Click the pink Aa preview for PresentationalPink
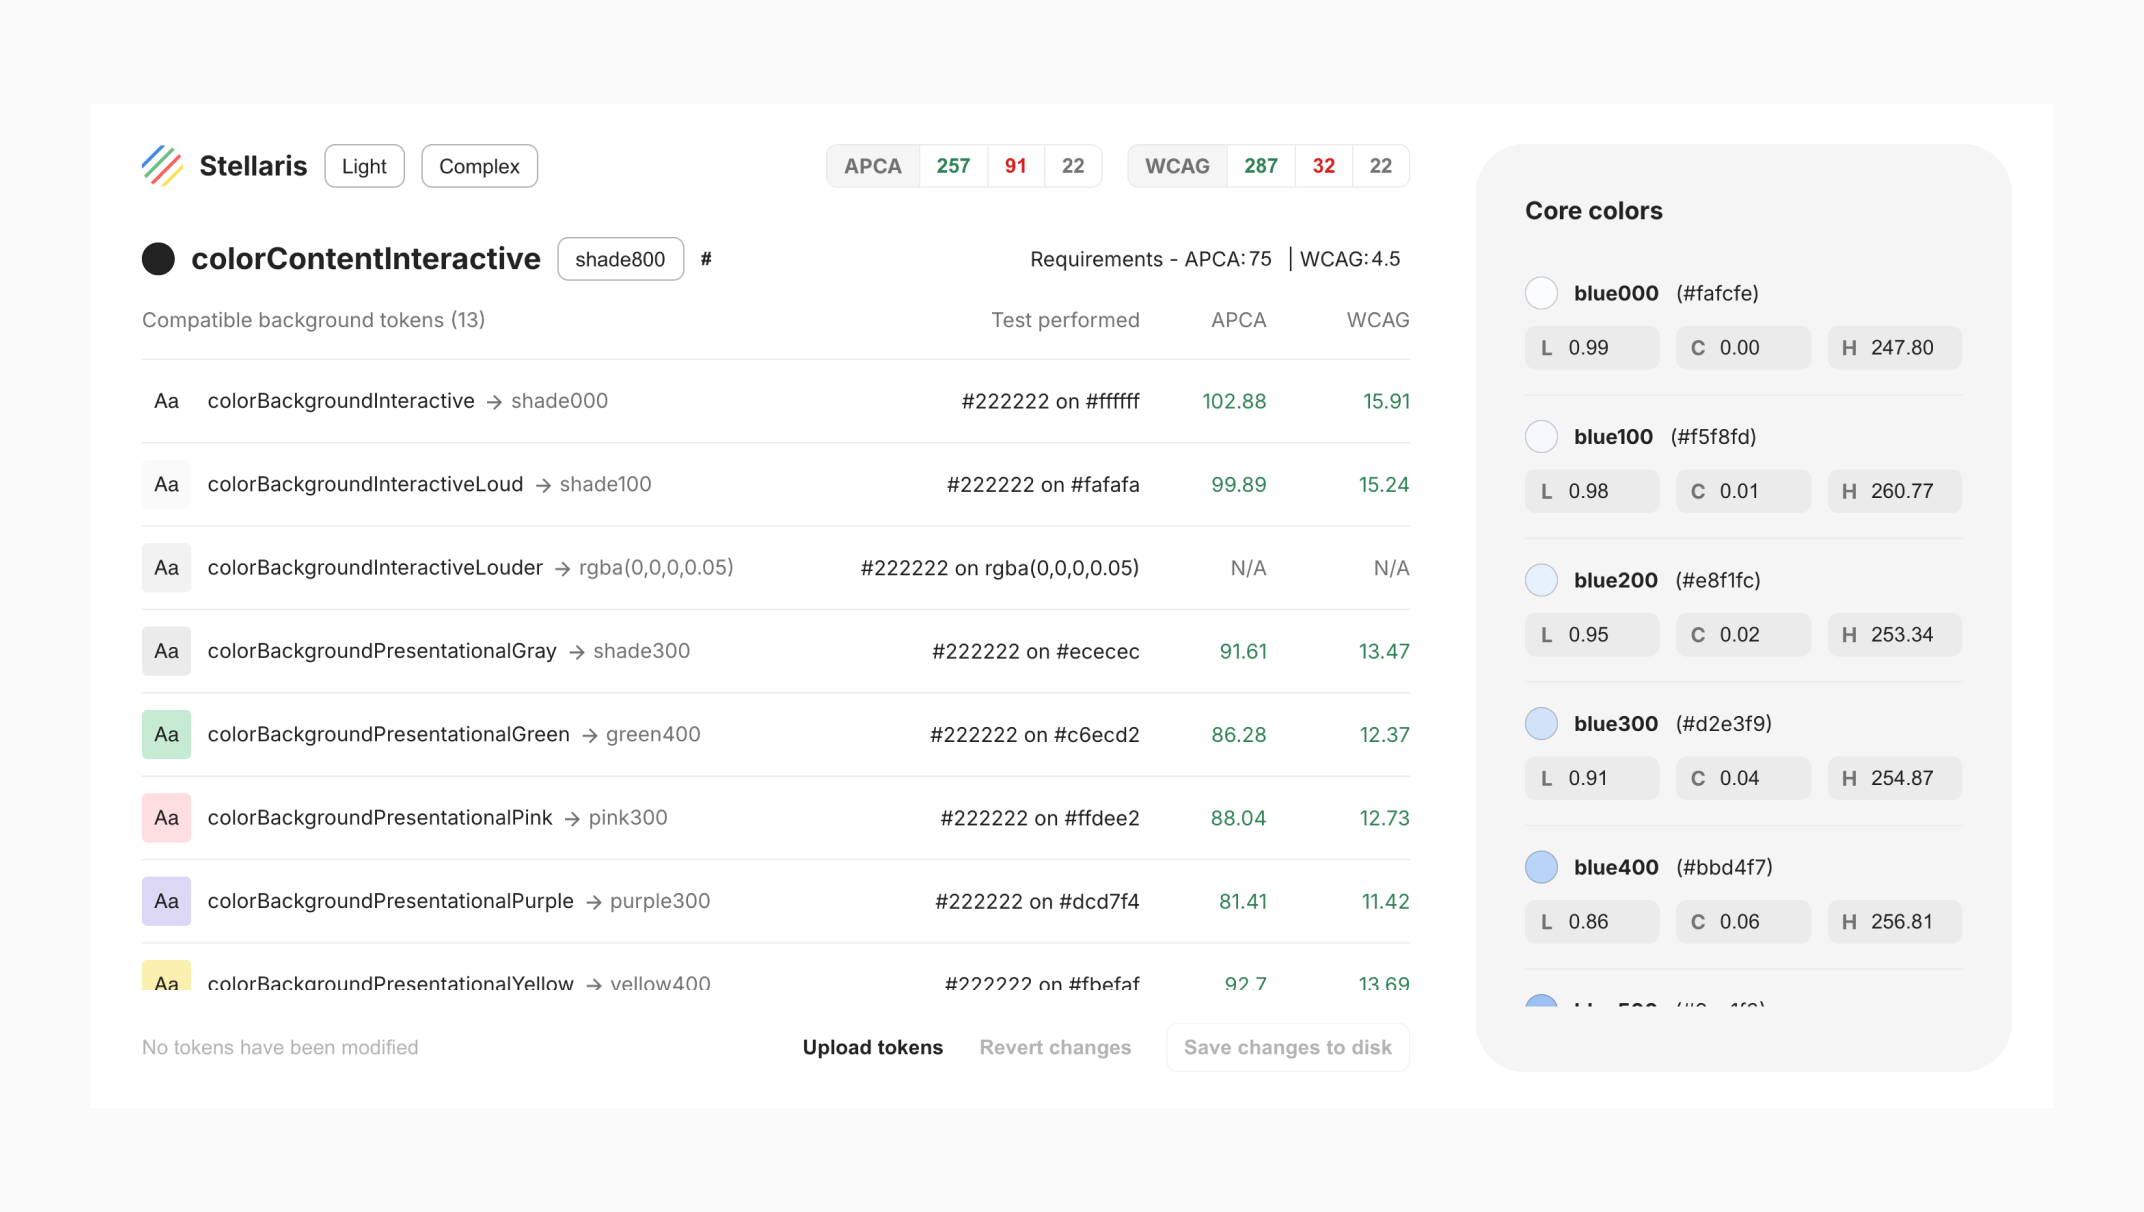This screenshot has height=1212, width=2144. [166, 818]
